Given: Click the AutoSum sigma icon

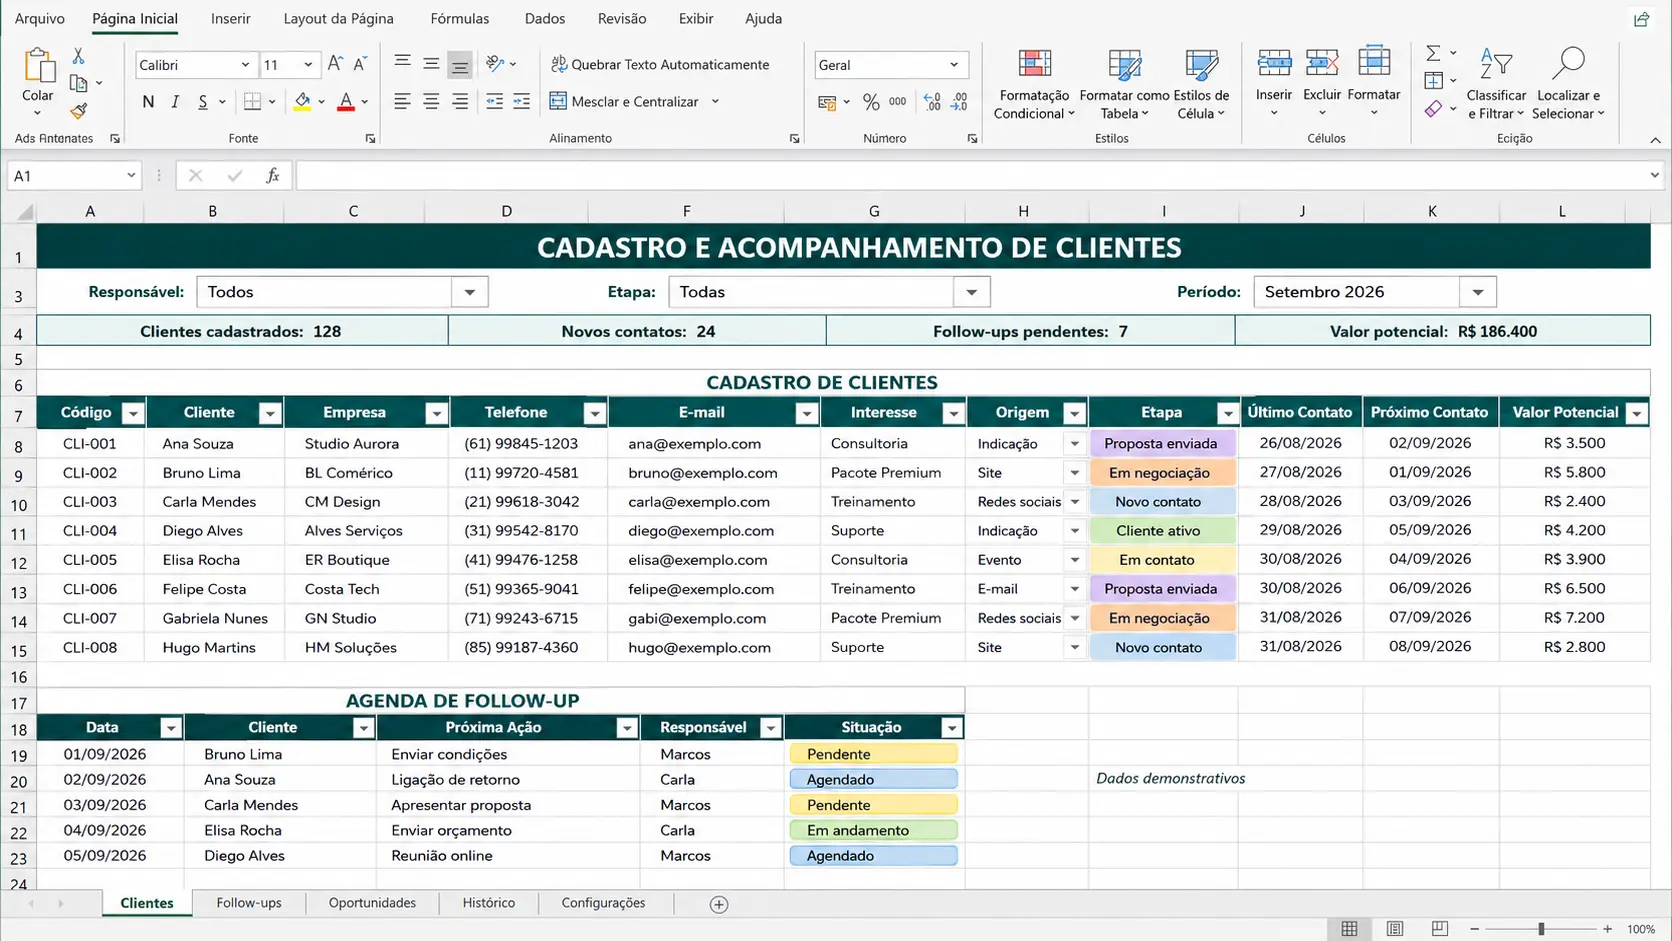Looking at the screenshot, I should pos(1433,53).
